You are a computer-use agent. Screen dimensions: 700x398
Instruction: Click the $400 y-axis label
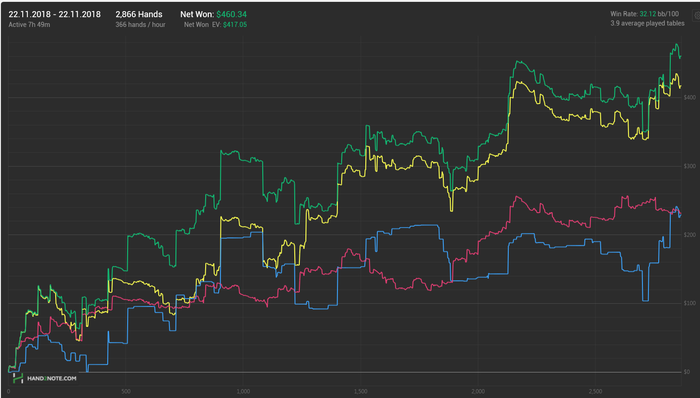[690, 97]
